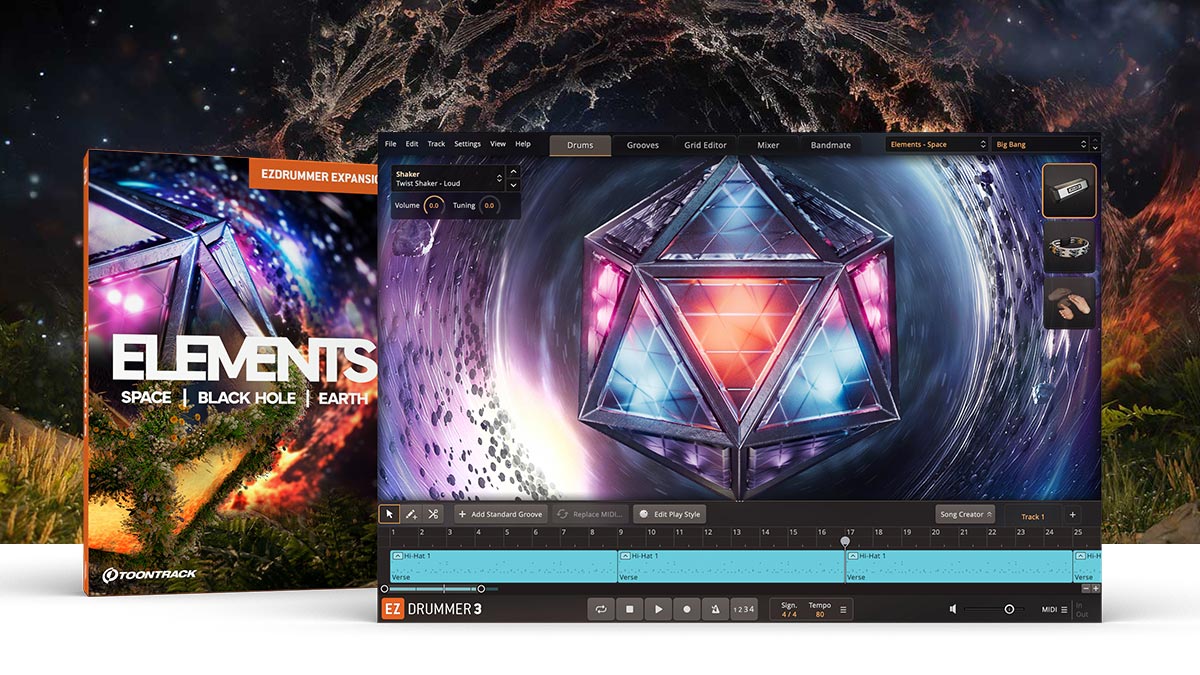Stop playback
The width and height of the screenshot is (1200, 675).
629,609
